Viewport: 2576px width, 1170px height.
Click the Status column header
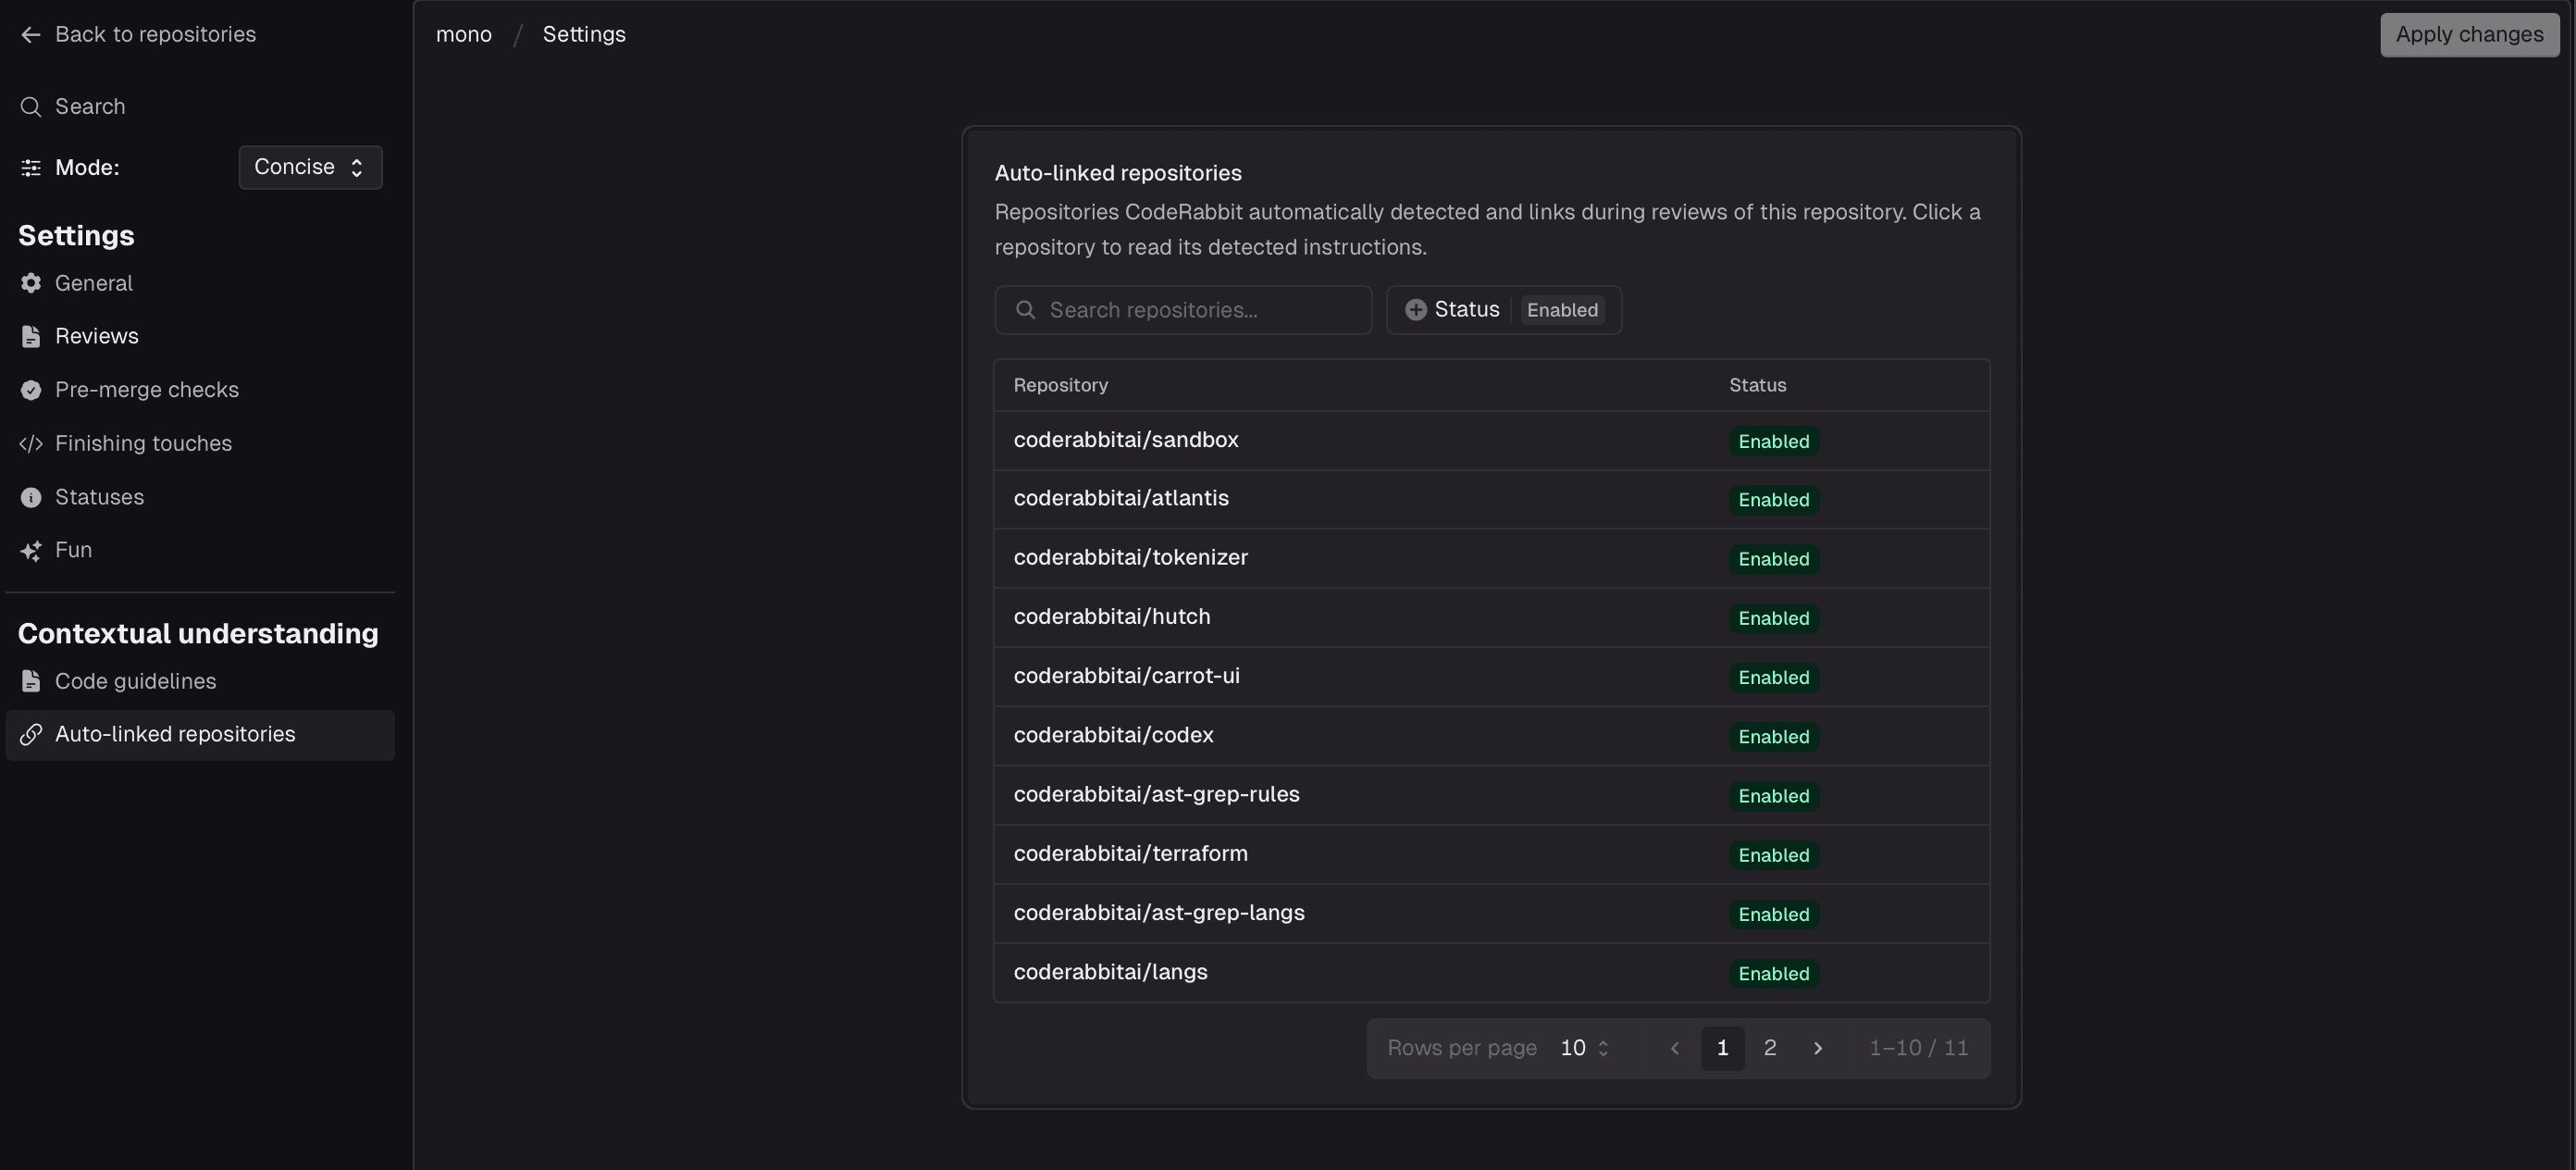pos(1757,386)
